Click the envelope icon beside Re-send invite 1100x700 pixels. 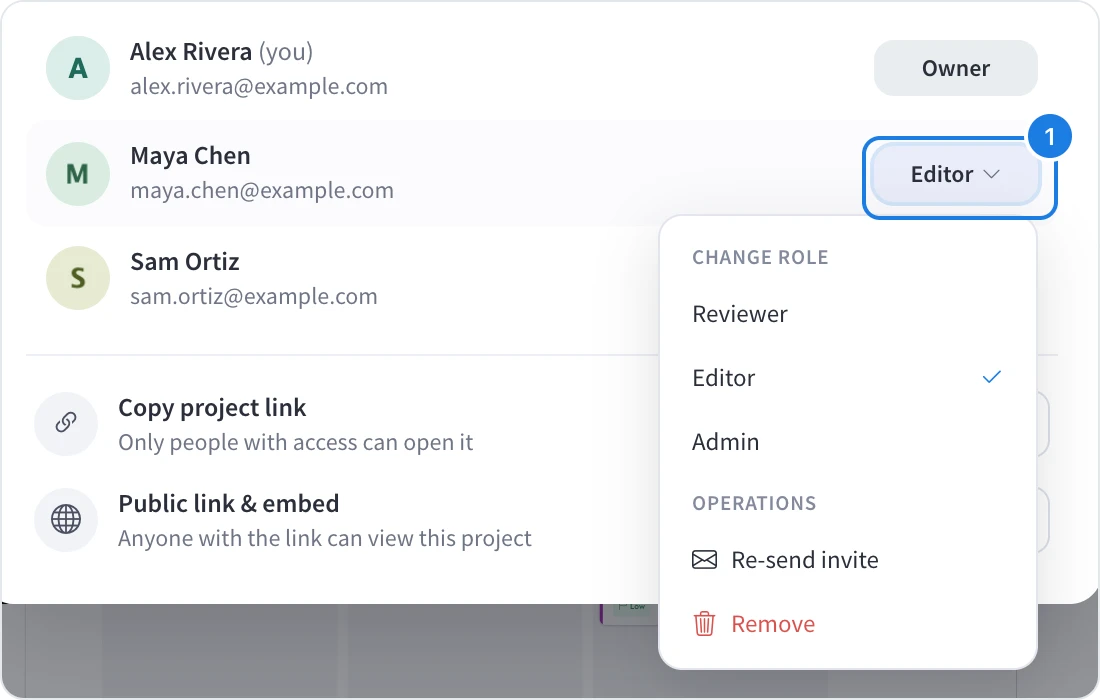pyautogui.click(x=704, y=560)
